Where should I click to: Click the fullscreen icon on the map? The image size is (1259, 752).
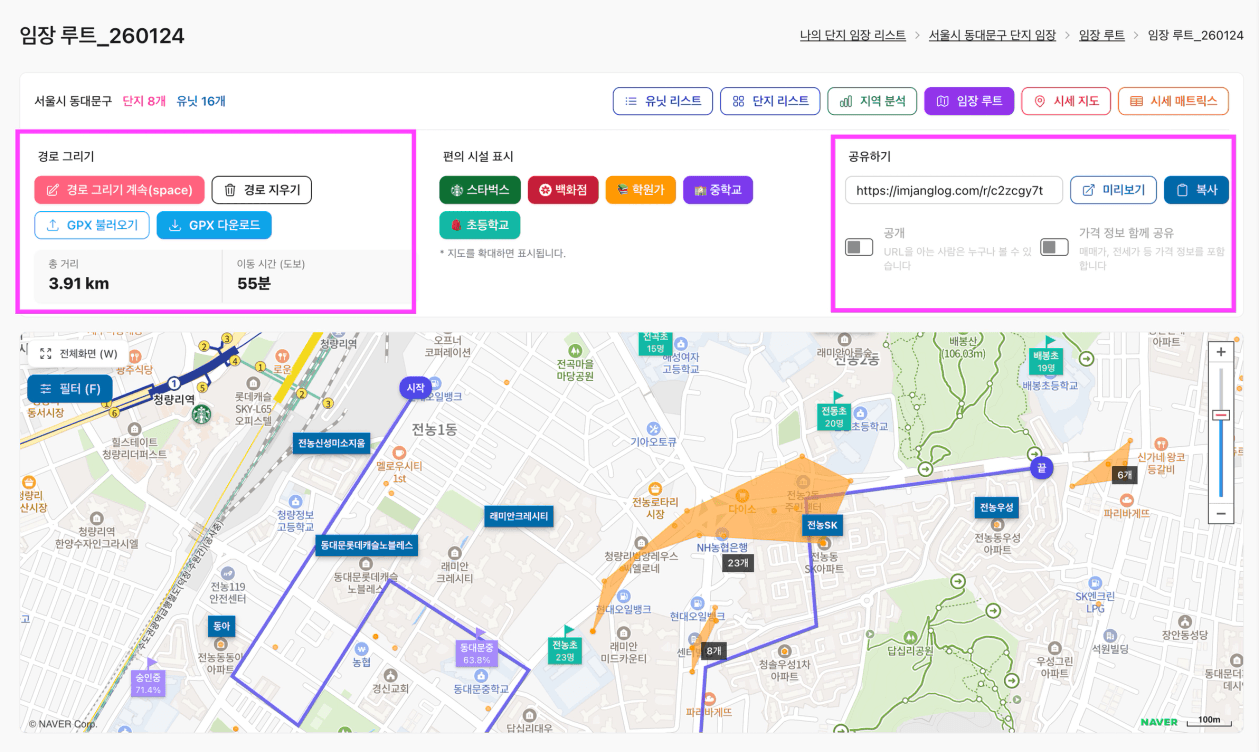46,353
